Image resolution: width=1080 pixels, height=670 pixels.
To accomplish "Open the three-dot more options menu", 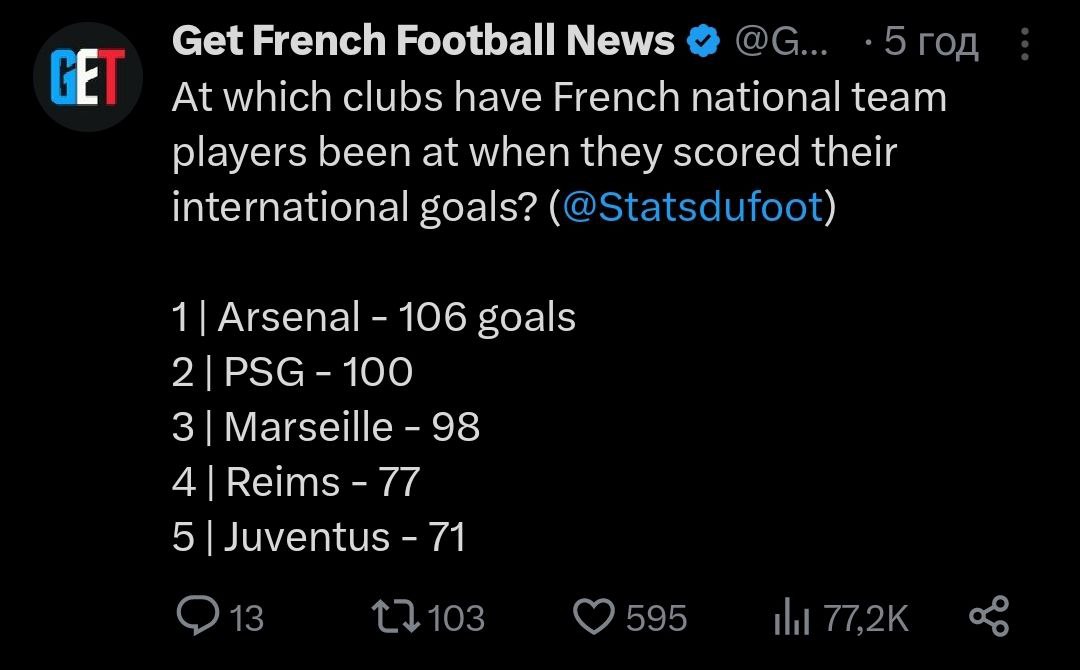I will pyautogui.click(x=1025, y=43).
